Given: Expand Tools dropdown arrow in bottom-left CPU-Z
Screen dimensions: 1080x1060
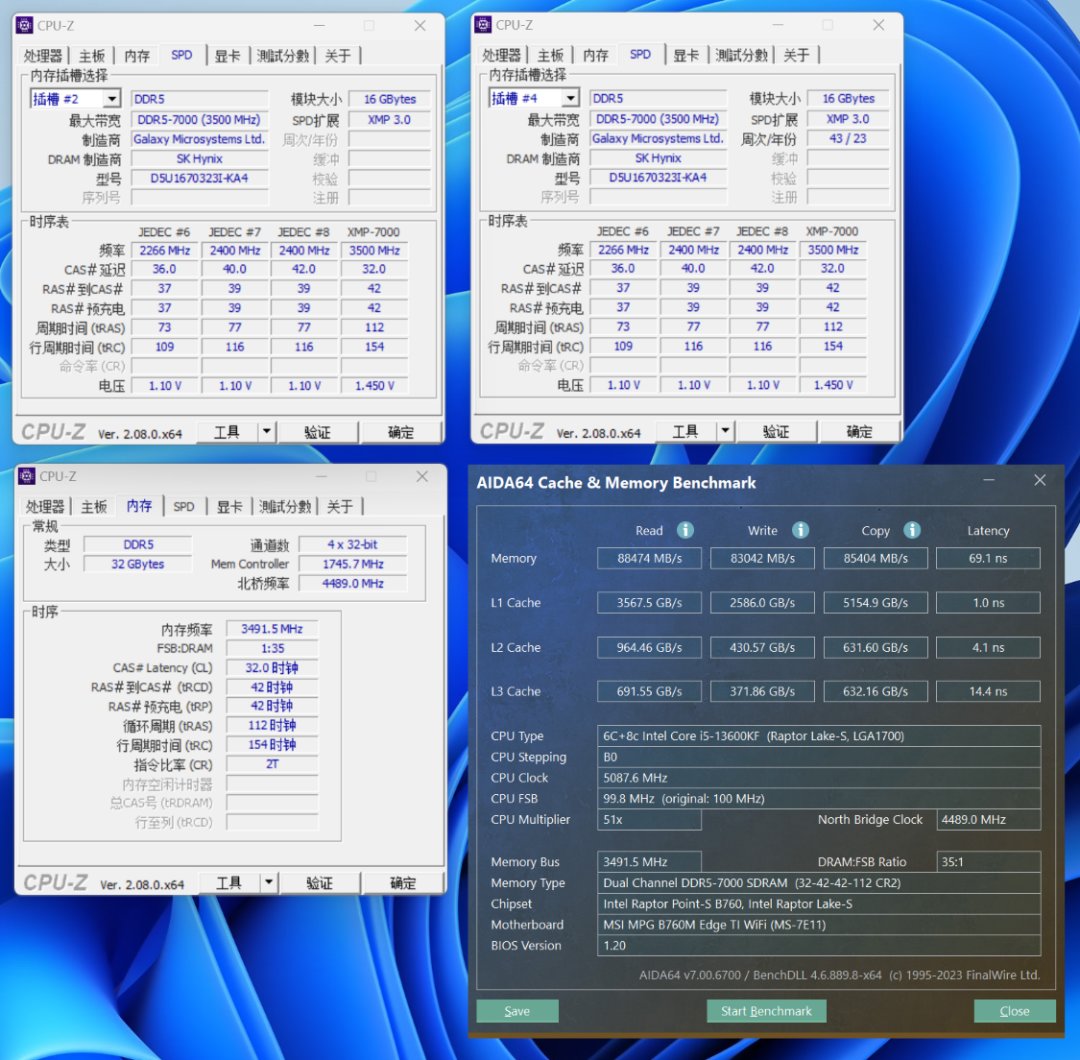Looking at the screenshot, I should click(269, 882).
